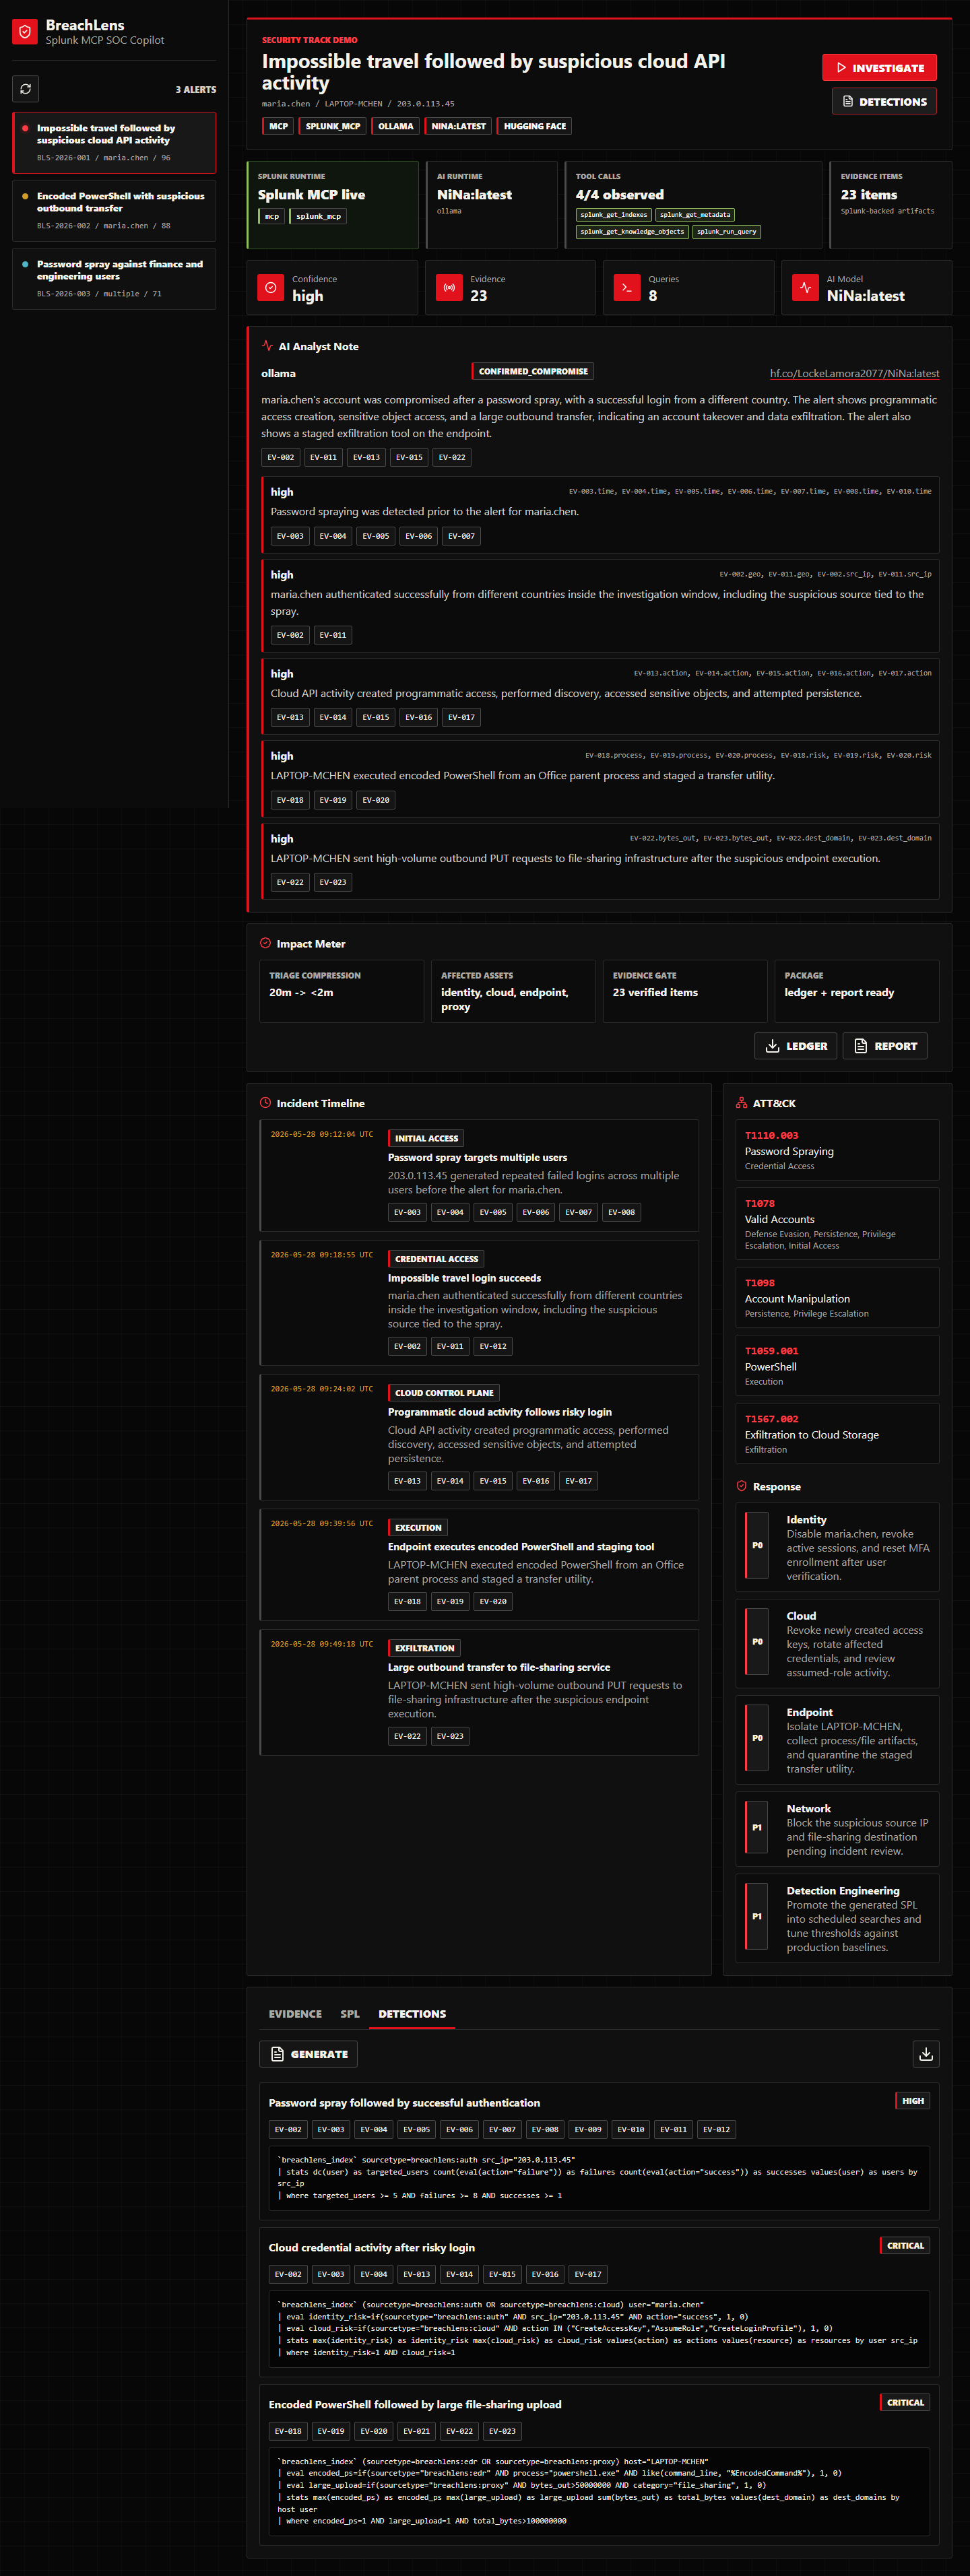The width and height of the screenshot is (970, 2576).
Task: Click HIGH severity badge on password spray detection
Action: pos(912,2101)
